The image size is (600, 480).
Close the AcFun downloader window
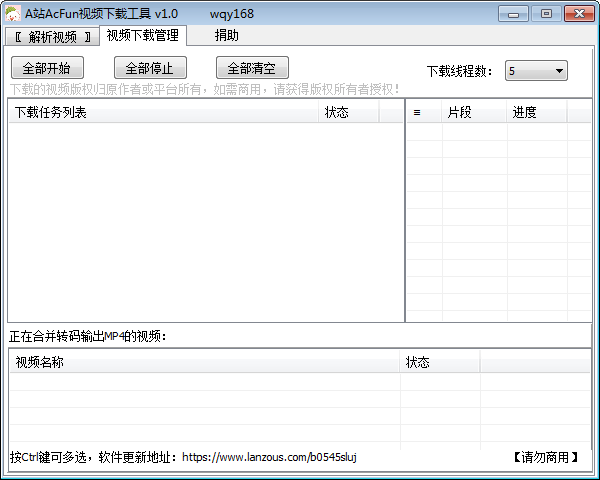click(576, 13)
